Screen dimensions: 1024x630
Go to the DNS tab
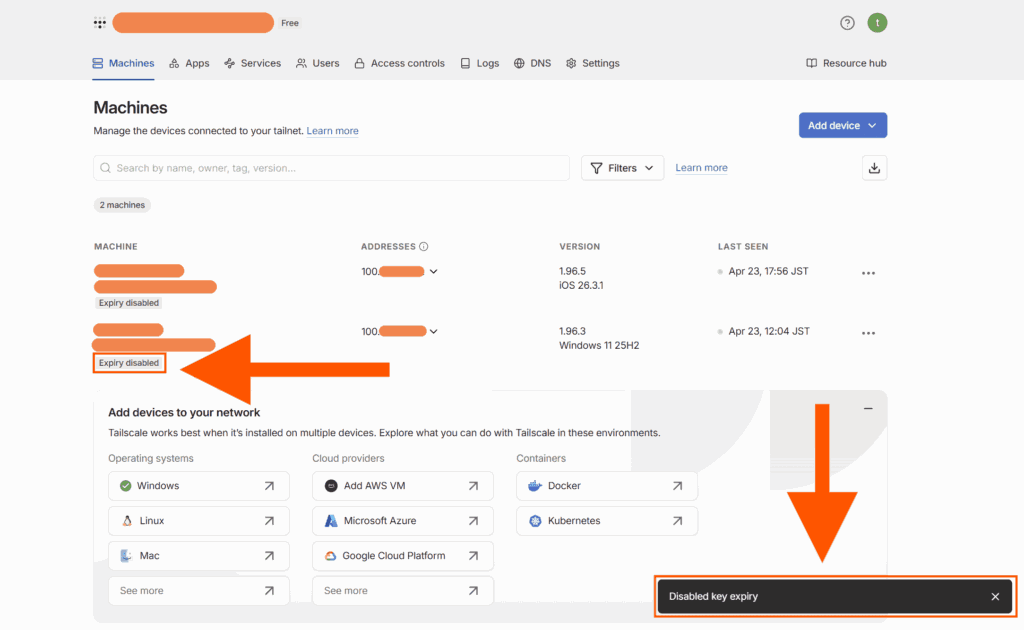click(532, 63)
